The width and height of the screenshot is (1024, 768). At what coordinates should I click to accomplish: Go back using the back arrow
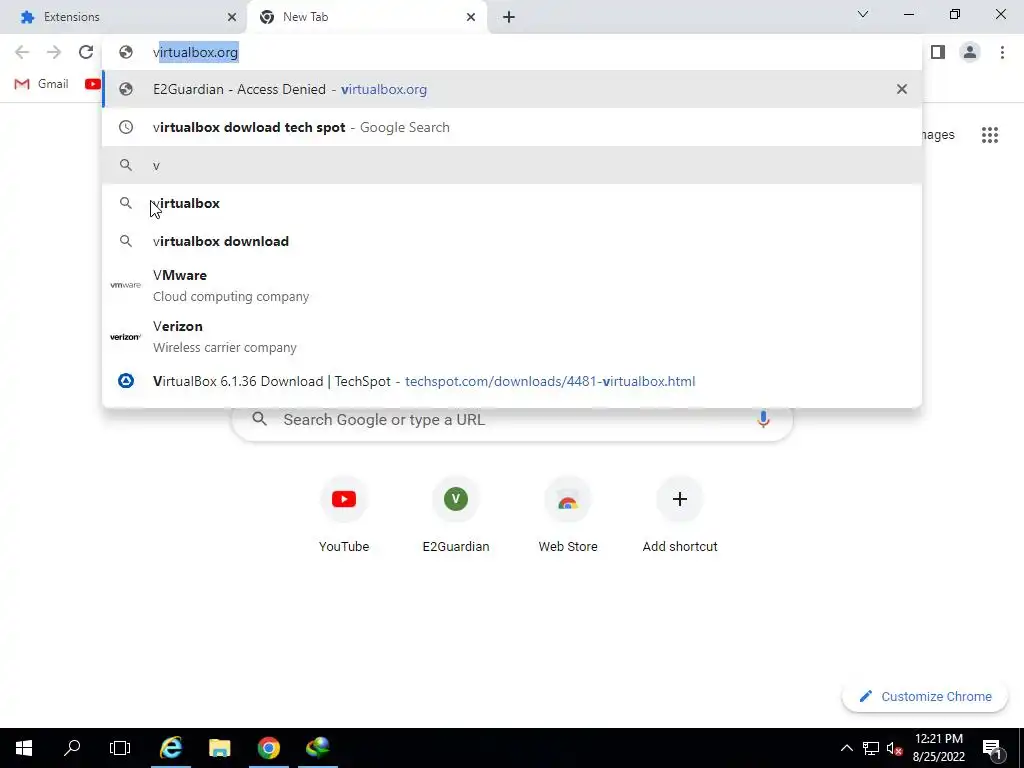pyautogui.click(x=22, y=52)
